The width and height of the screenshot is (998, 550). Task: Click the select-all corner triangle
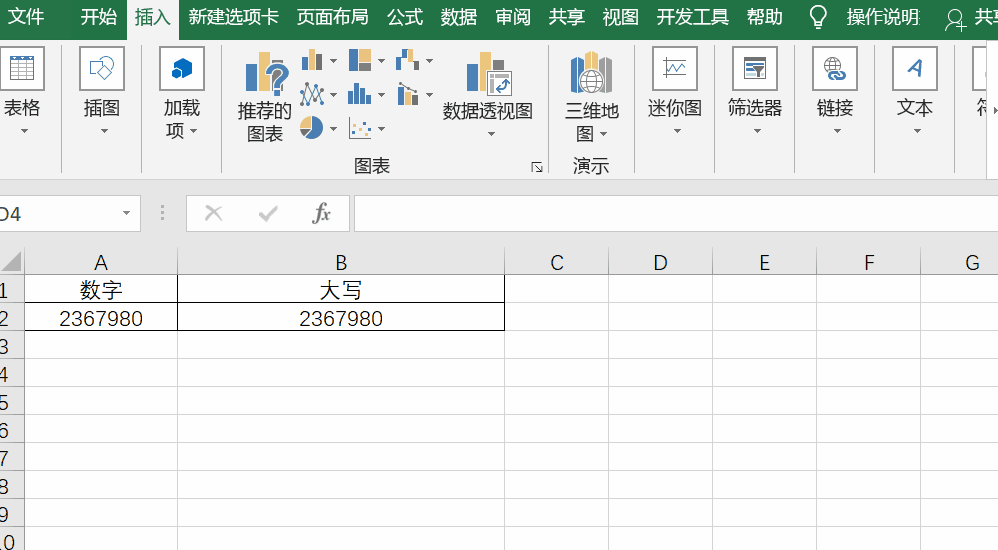(x=11, y=261)
